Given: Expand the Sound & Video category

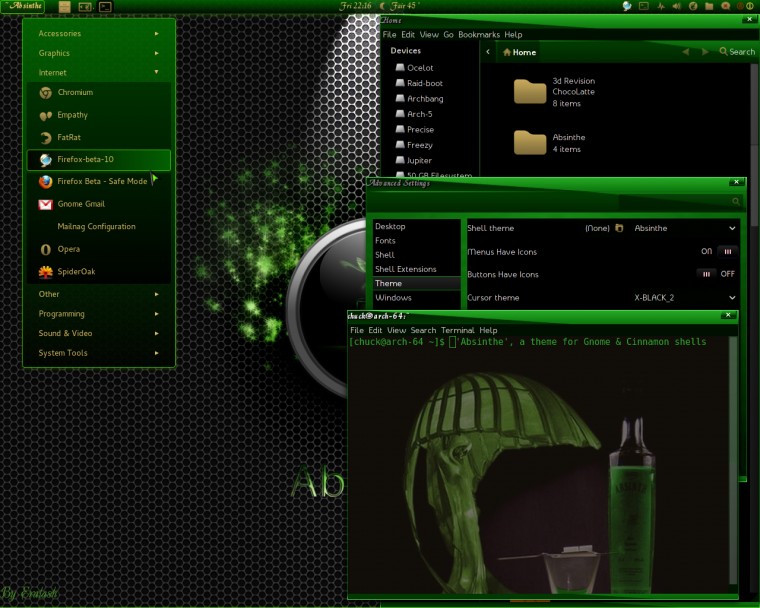Looking at the screenshot, I should (99, 333).
